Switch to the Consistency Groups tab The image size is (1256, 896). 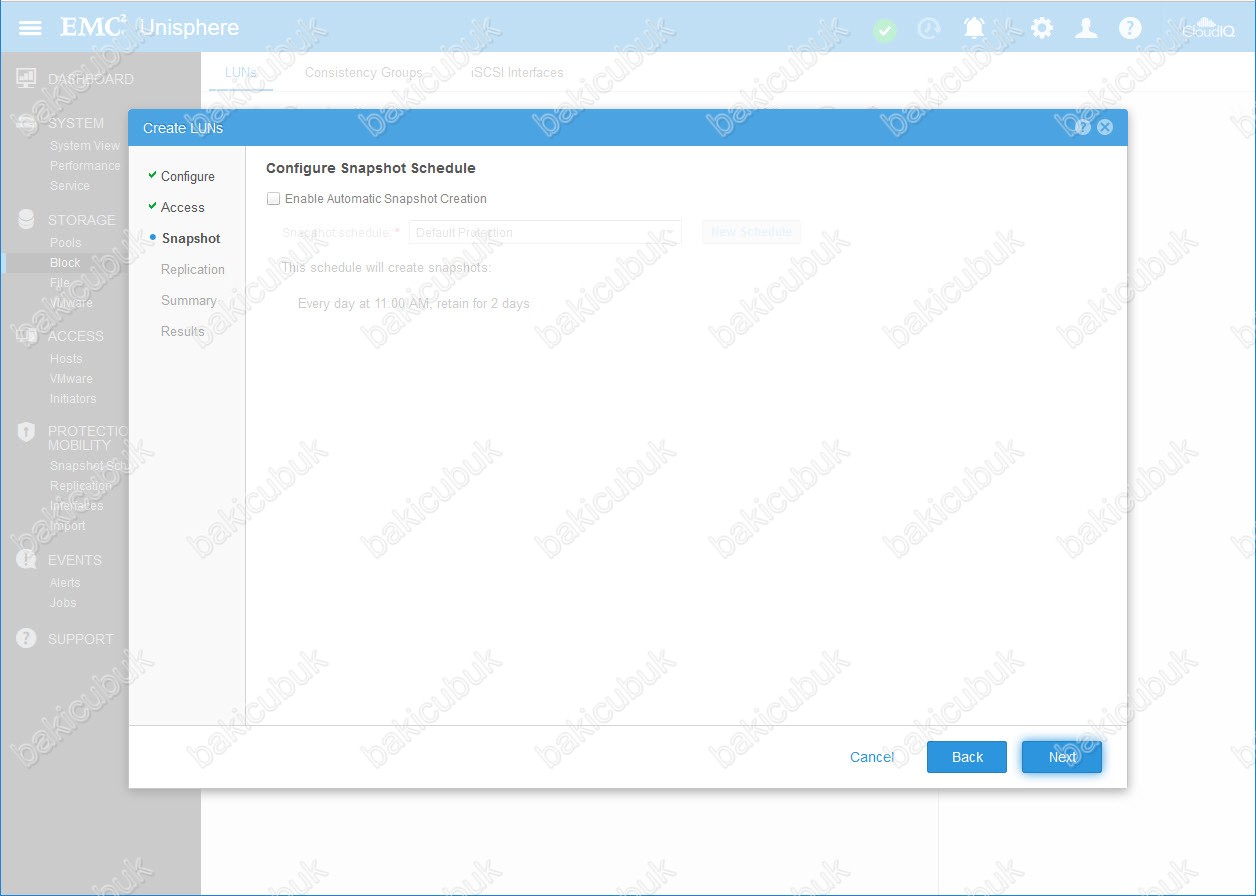click(x=363, y=72)
